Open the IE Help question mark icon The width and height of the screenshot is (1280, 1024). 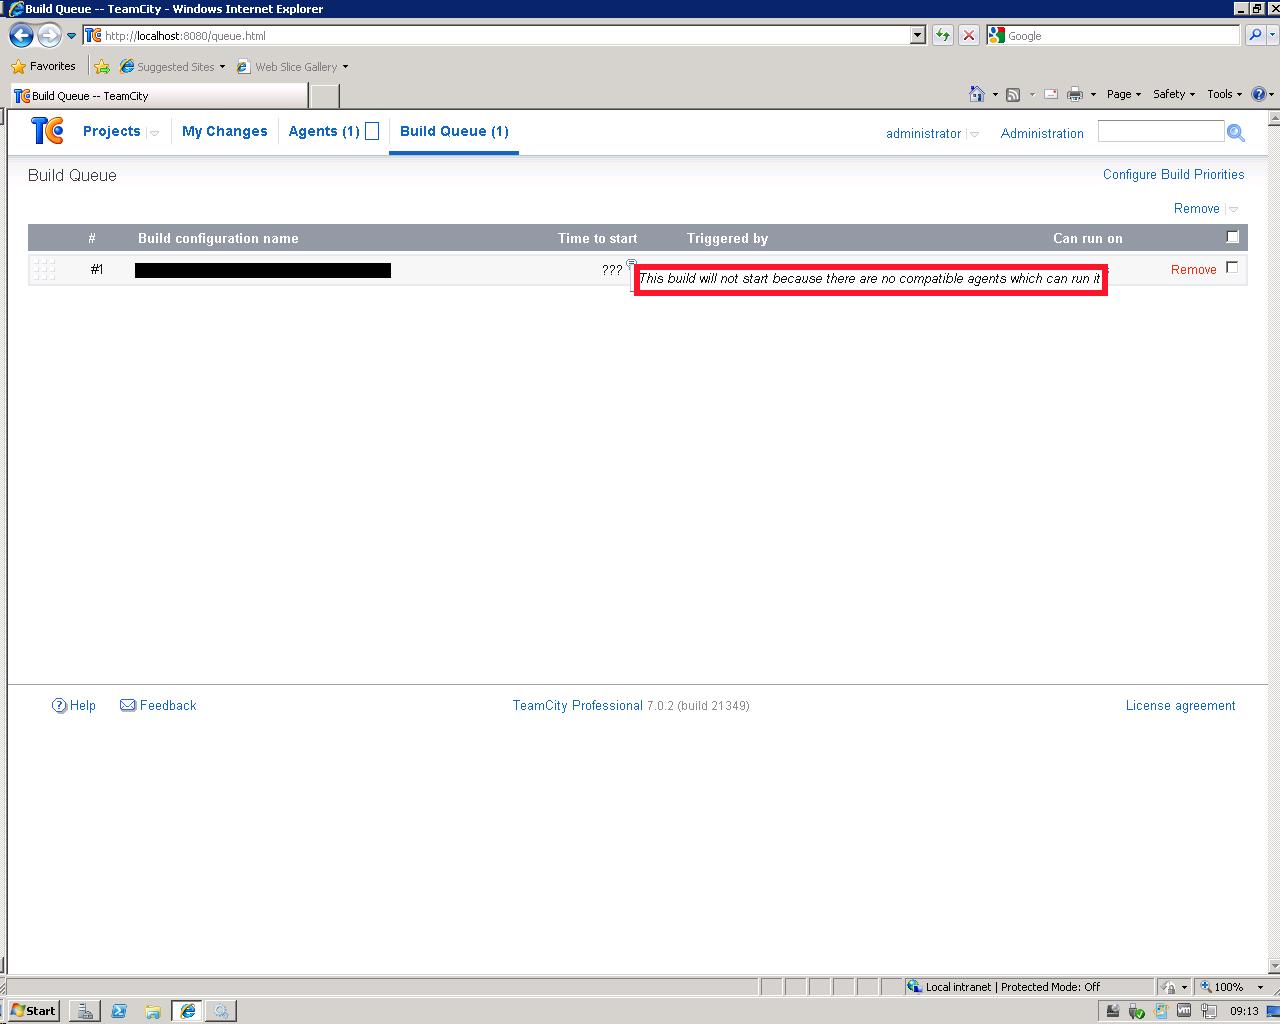tap(1259, 94)
